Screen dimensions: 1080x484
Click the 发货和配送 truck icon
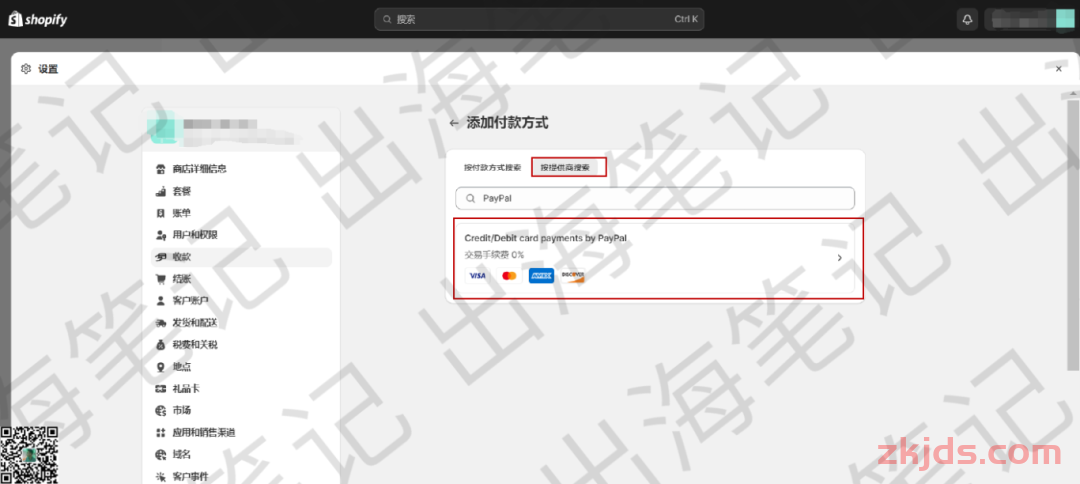161,323
